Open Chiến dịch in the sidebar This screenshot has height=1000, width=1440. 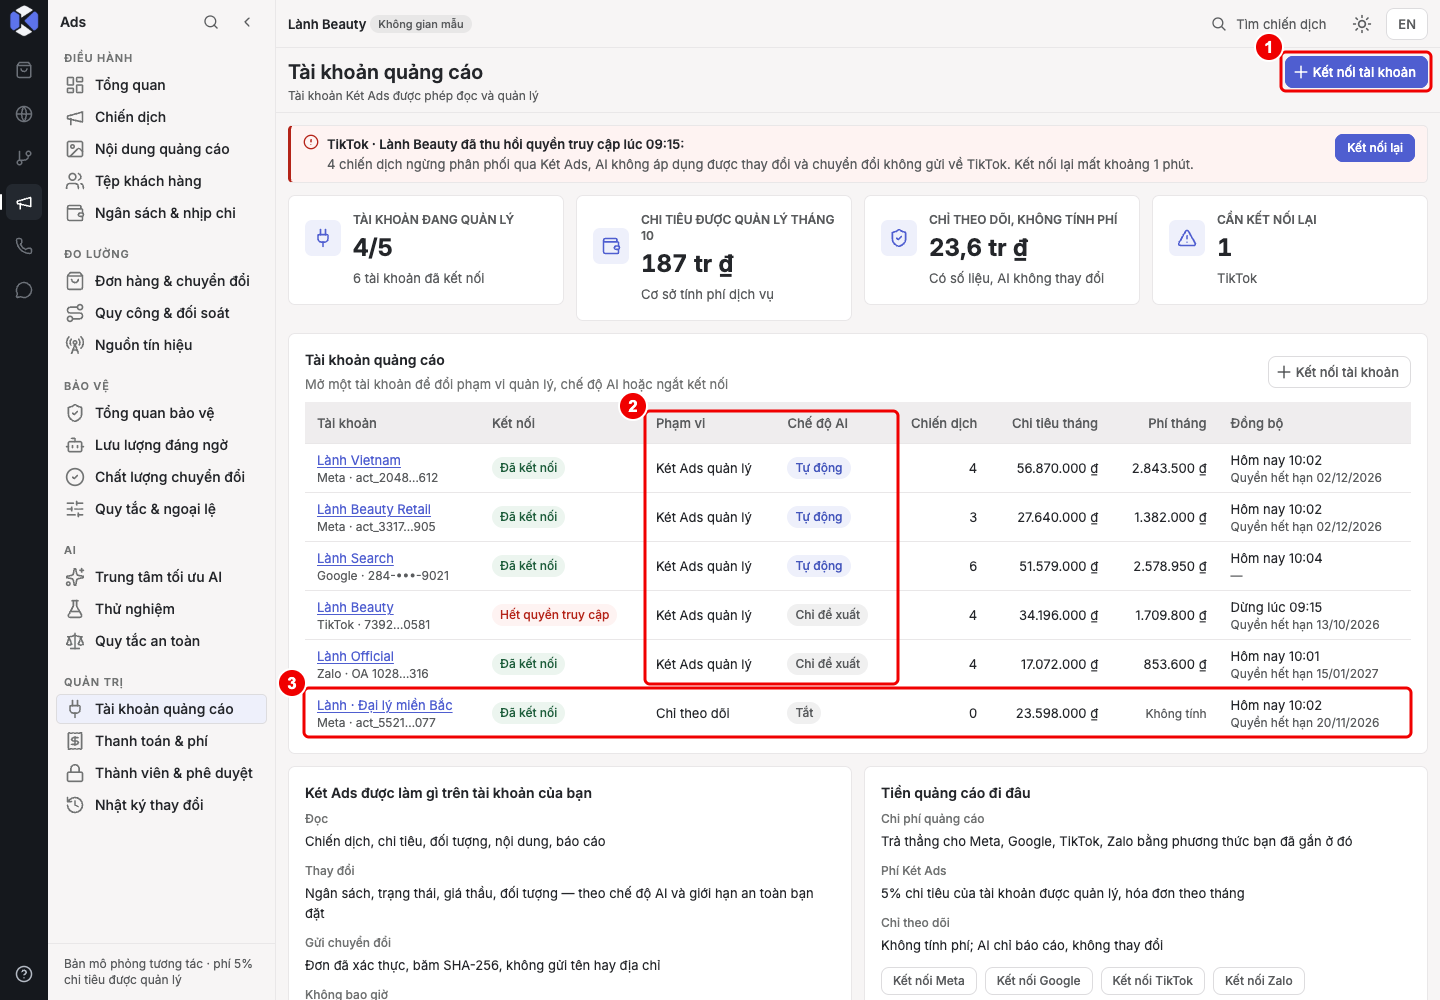pyautogui.click(x=161, y=117)
